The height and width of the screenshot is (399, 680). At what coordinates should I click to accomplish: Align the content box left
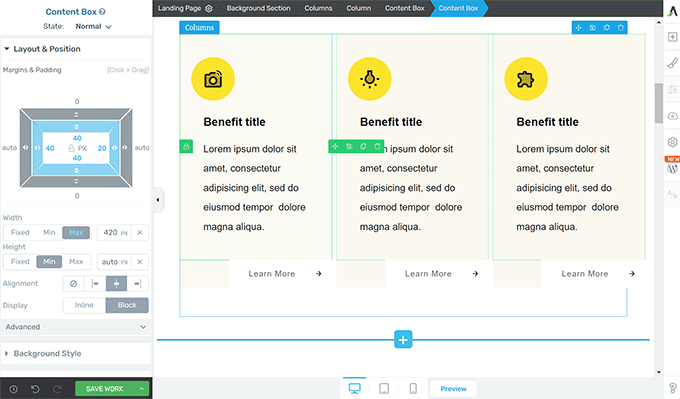pos(95,284)
